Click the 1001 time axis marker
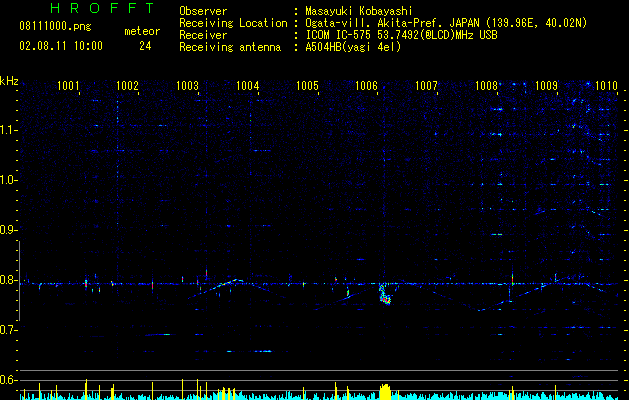 68,85
